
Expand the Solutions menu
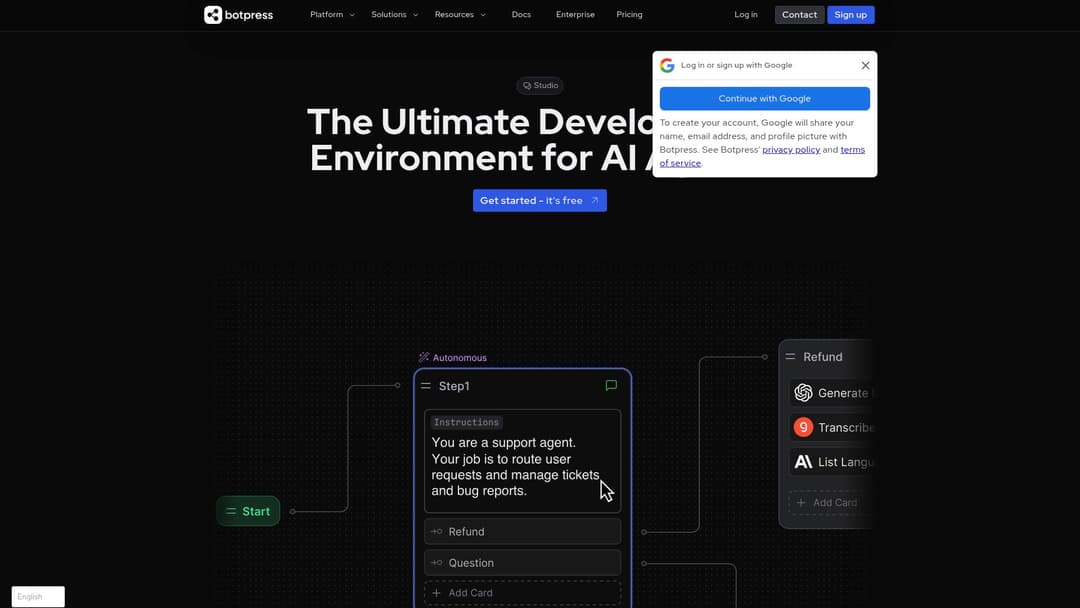tap(394, 14)
